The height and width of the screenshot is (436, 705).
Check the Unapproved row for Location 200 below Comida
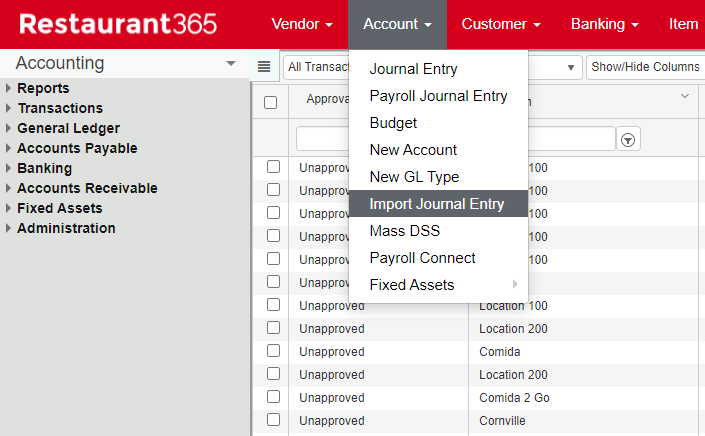point(273,374)
